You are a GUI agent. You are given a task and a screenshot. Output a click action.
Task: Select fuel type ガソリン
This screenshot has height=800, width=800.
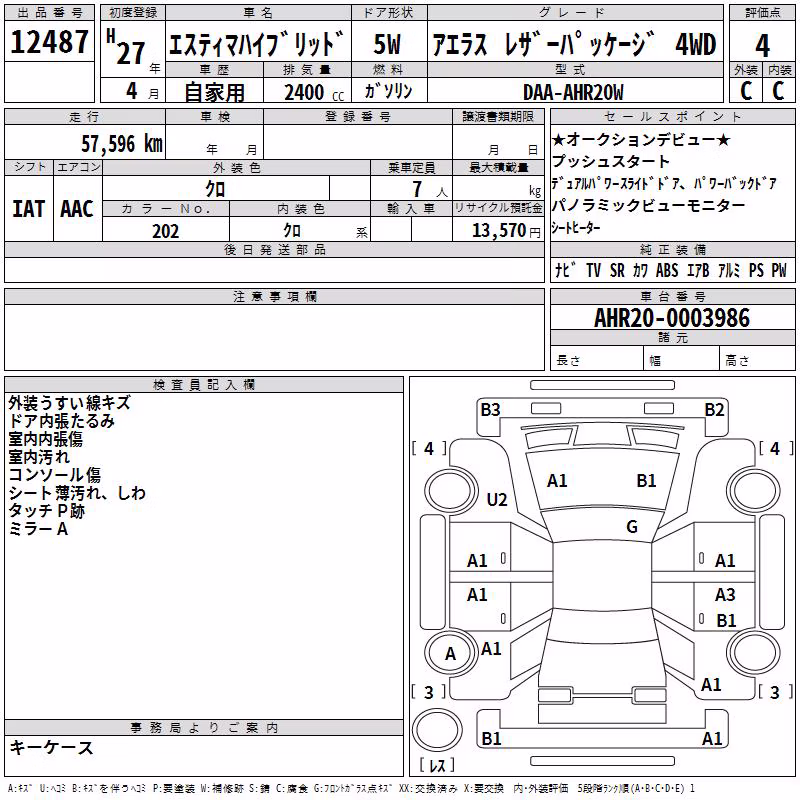point(388,91)
